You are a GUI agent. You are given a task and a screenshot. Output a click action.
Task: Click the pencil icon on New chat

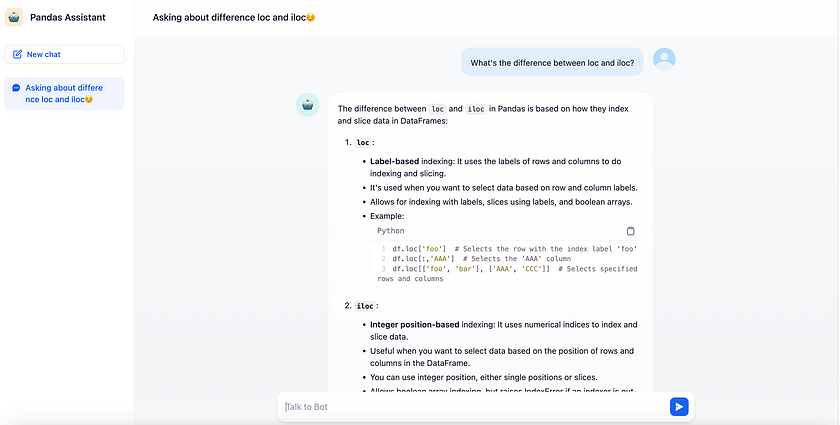click(x=17, y=54)
